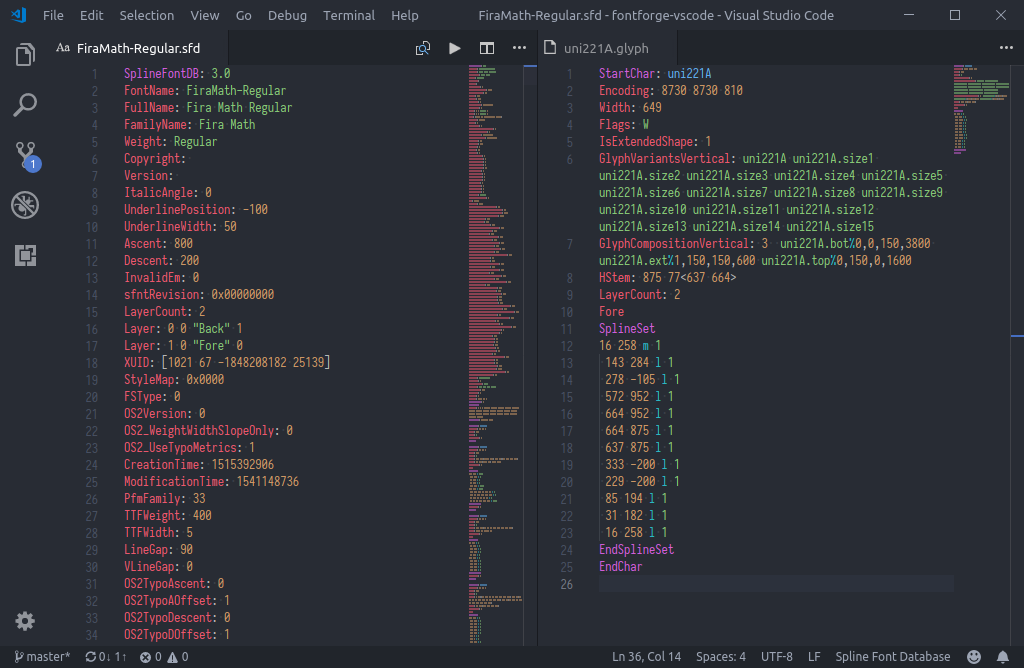Click the 'FontName: FiraMath-Regular' line
This screenshot has height=668, width=1024.
(205, 91)
